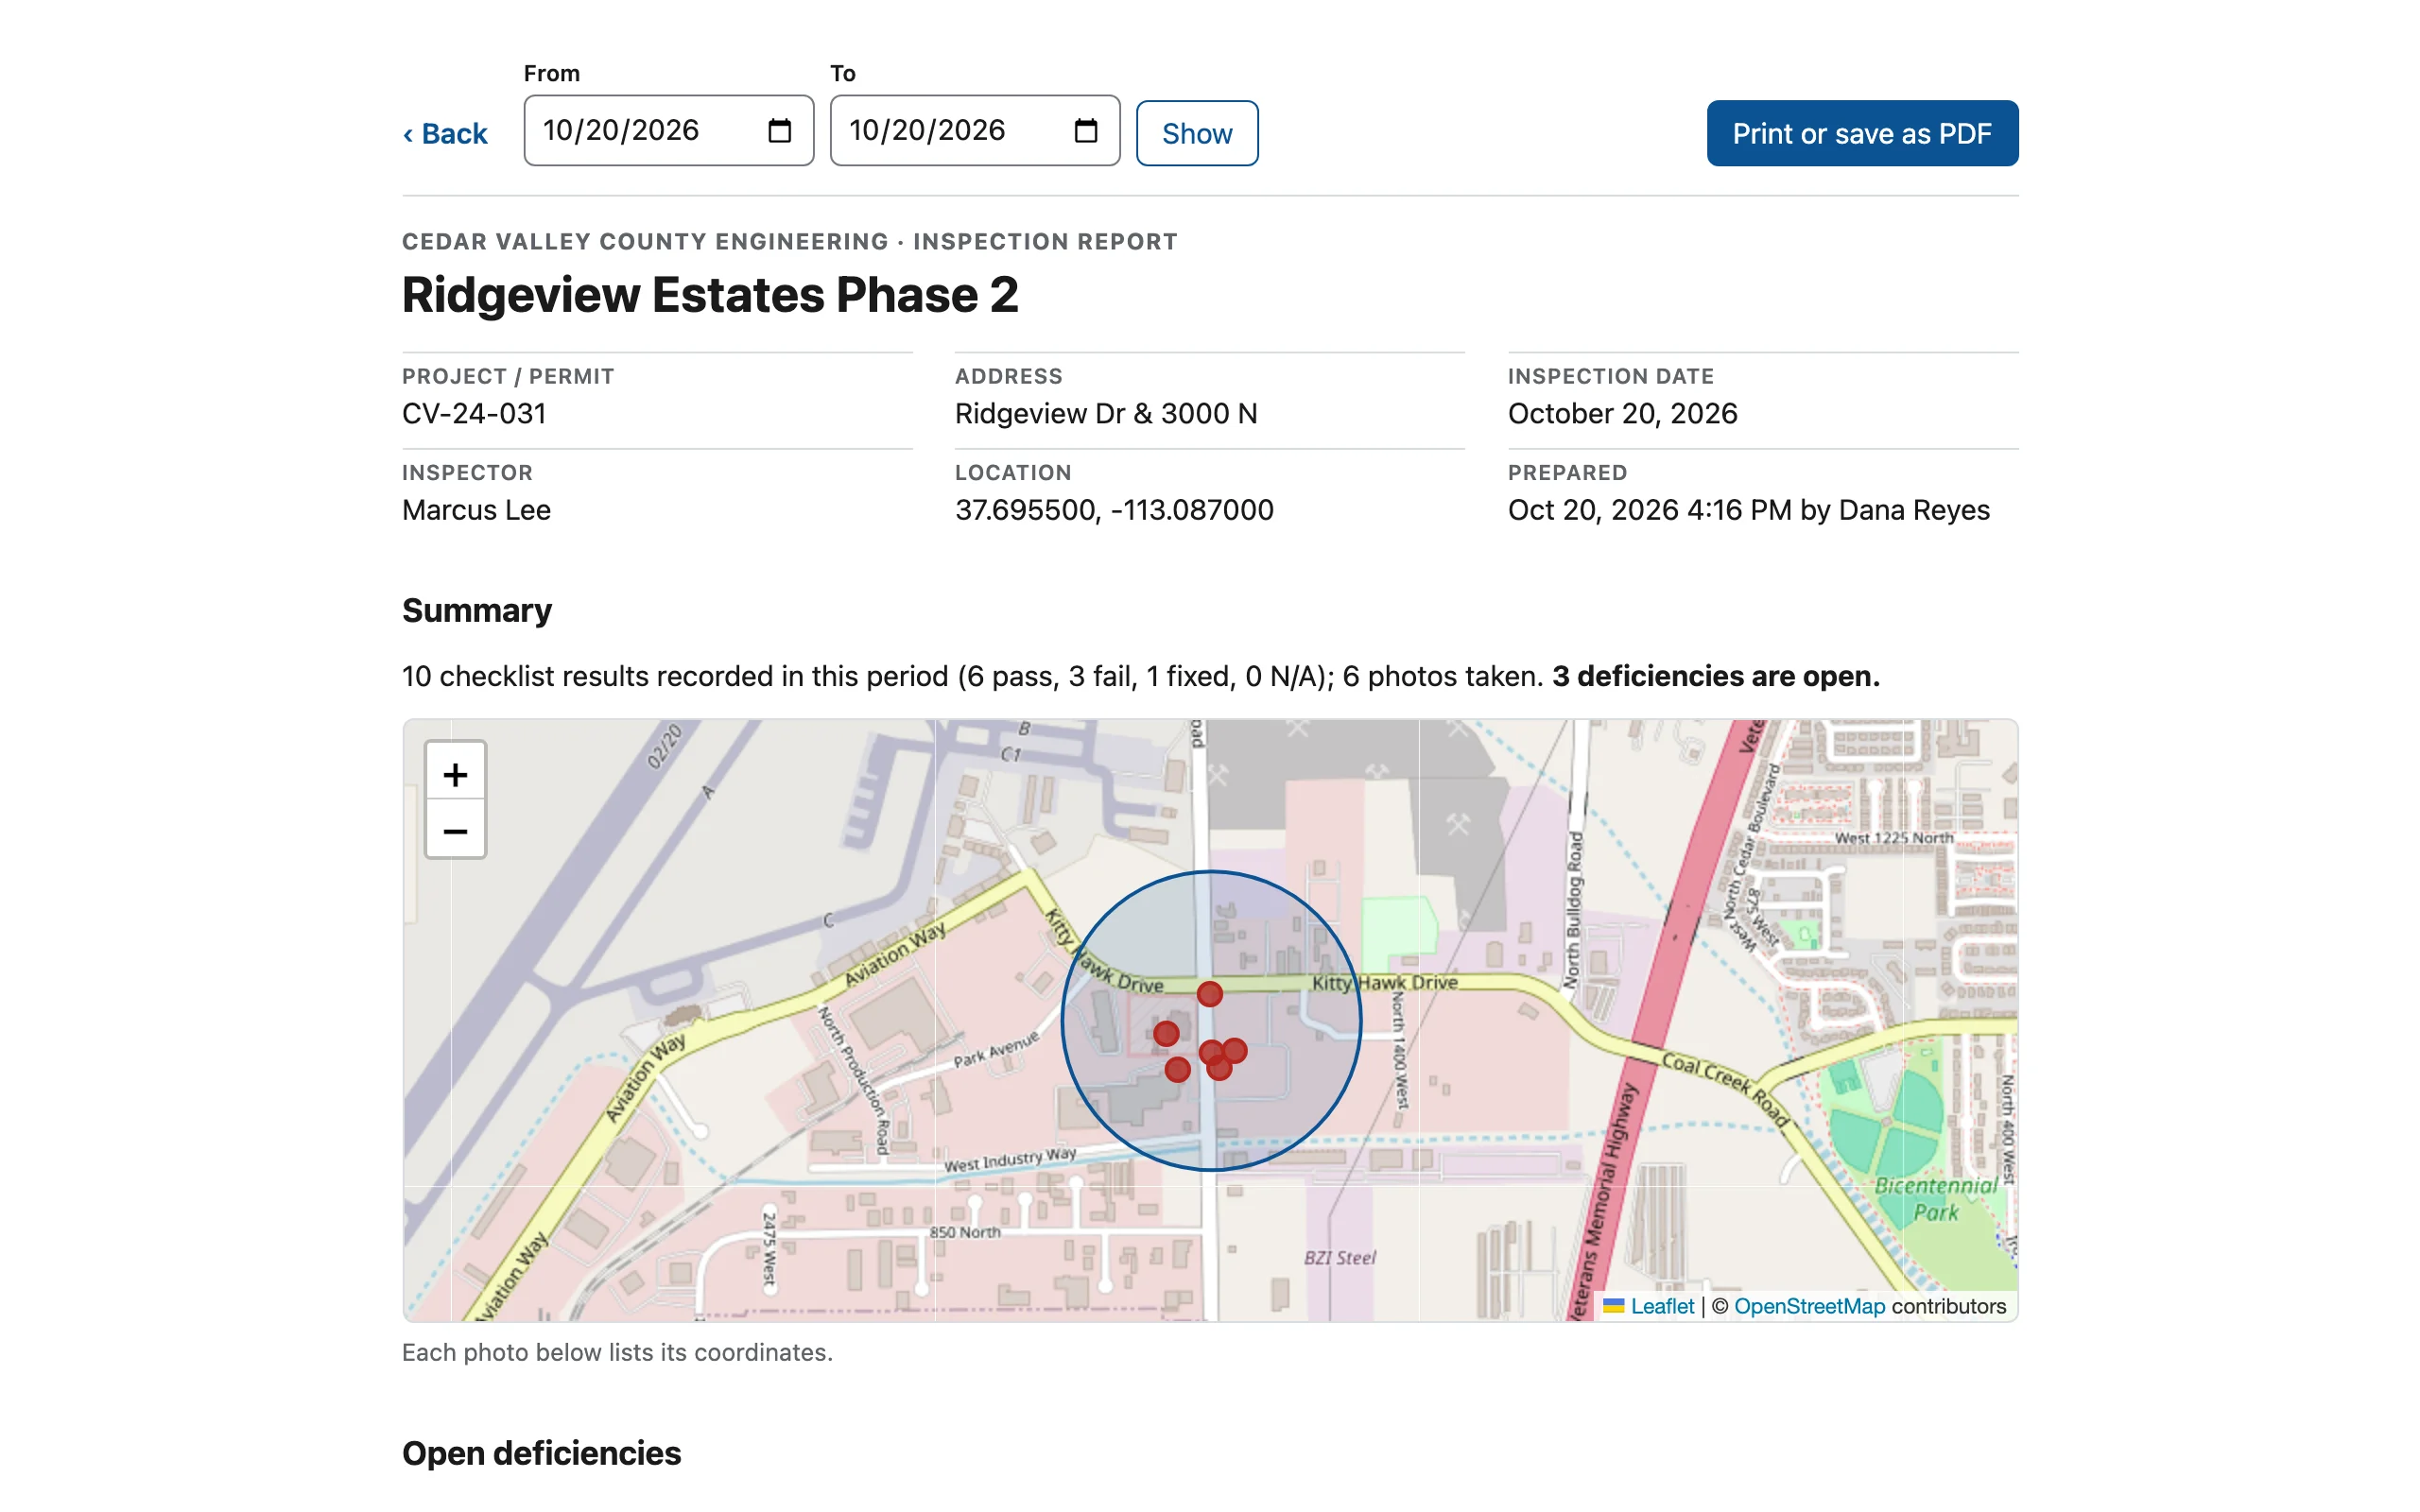Click North Production Road label on map
Image resolution: width=2420 pixels, height=1512 pixels.
pyautogui.click(x=853, y=1080)
